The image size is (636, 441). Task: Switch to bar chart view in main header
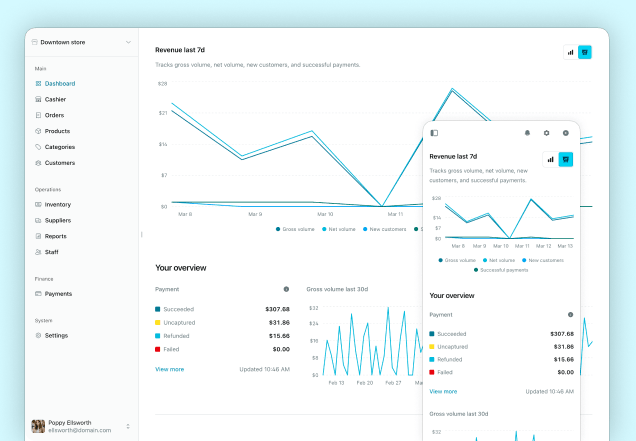tap(571, 52)
